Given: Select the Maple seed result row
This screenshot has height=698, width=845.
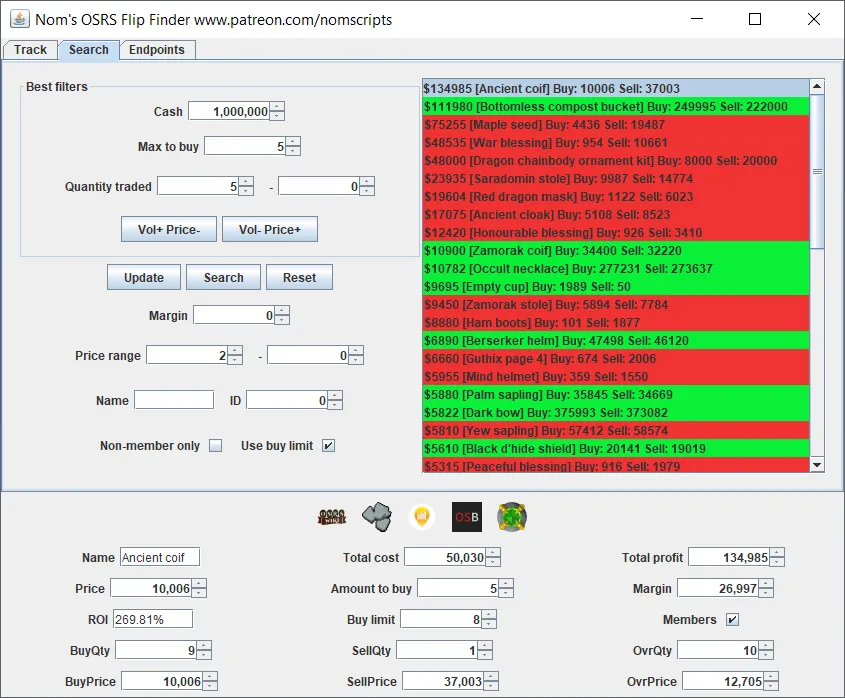Looking at the screenshot, I should (616, 125).
